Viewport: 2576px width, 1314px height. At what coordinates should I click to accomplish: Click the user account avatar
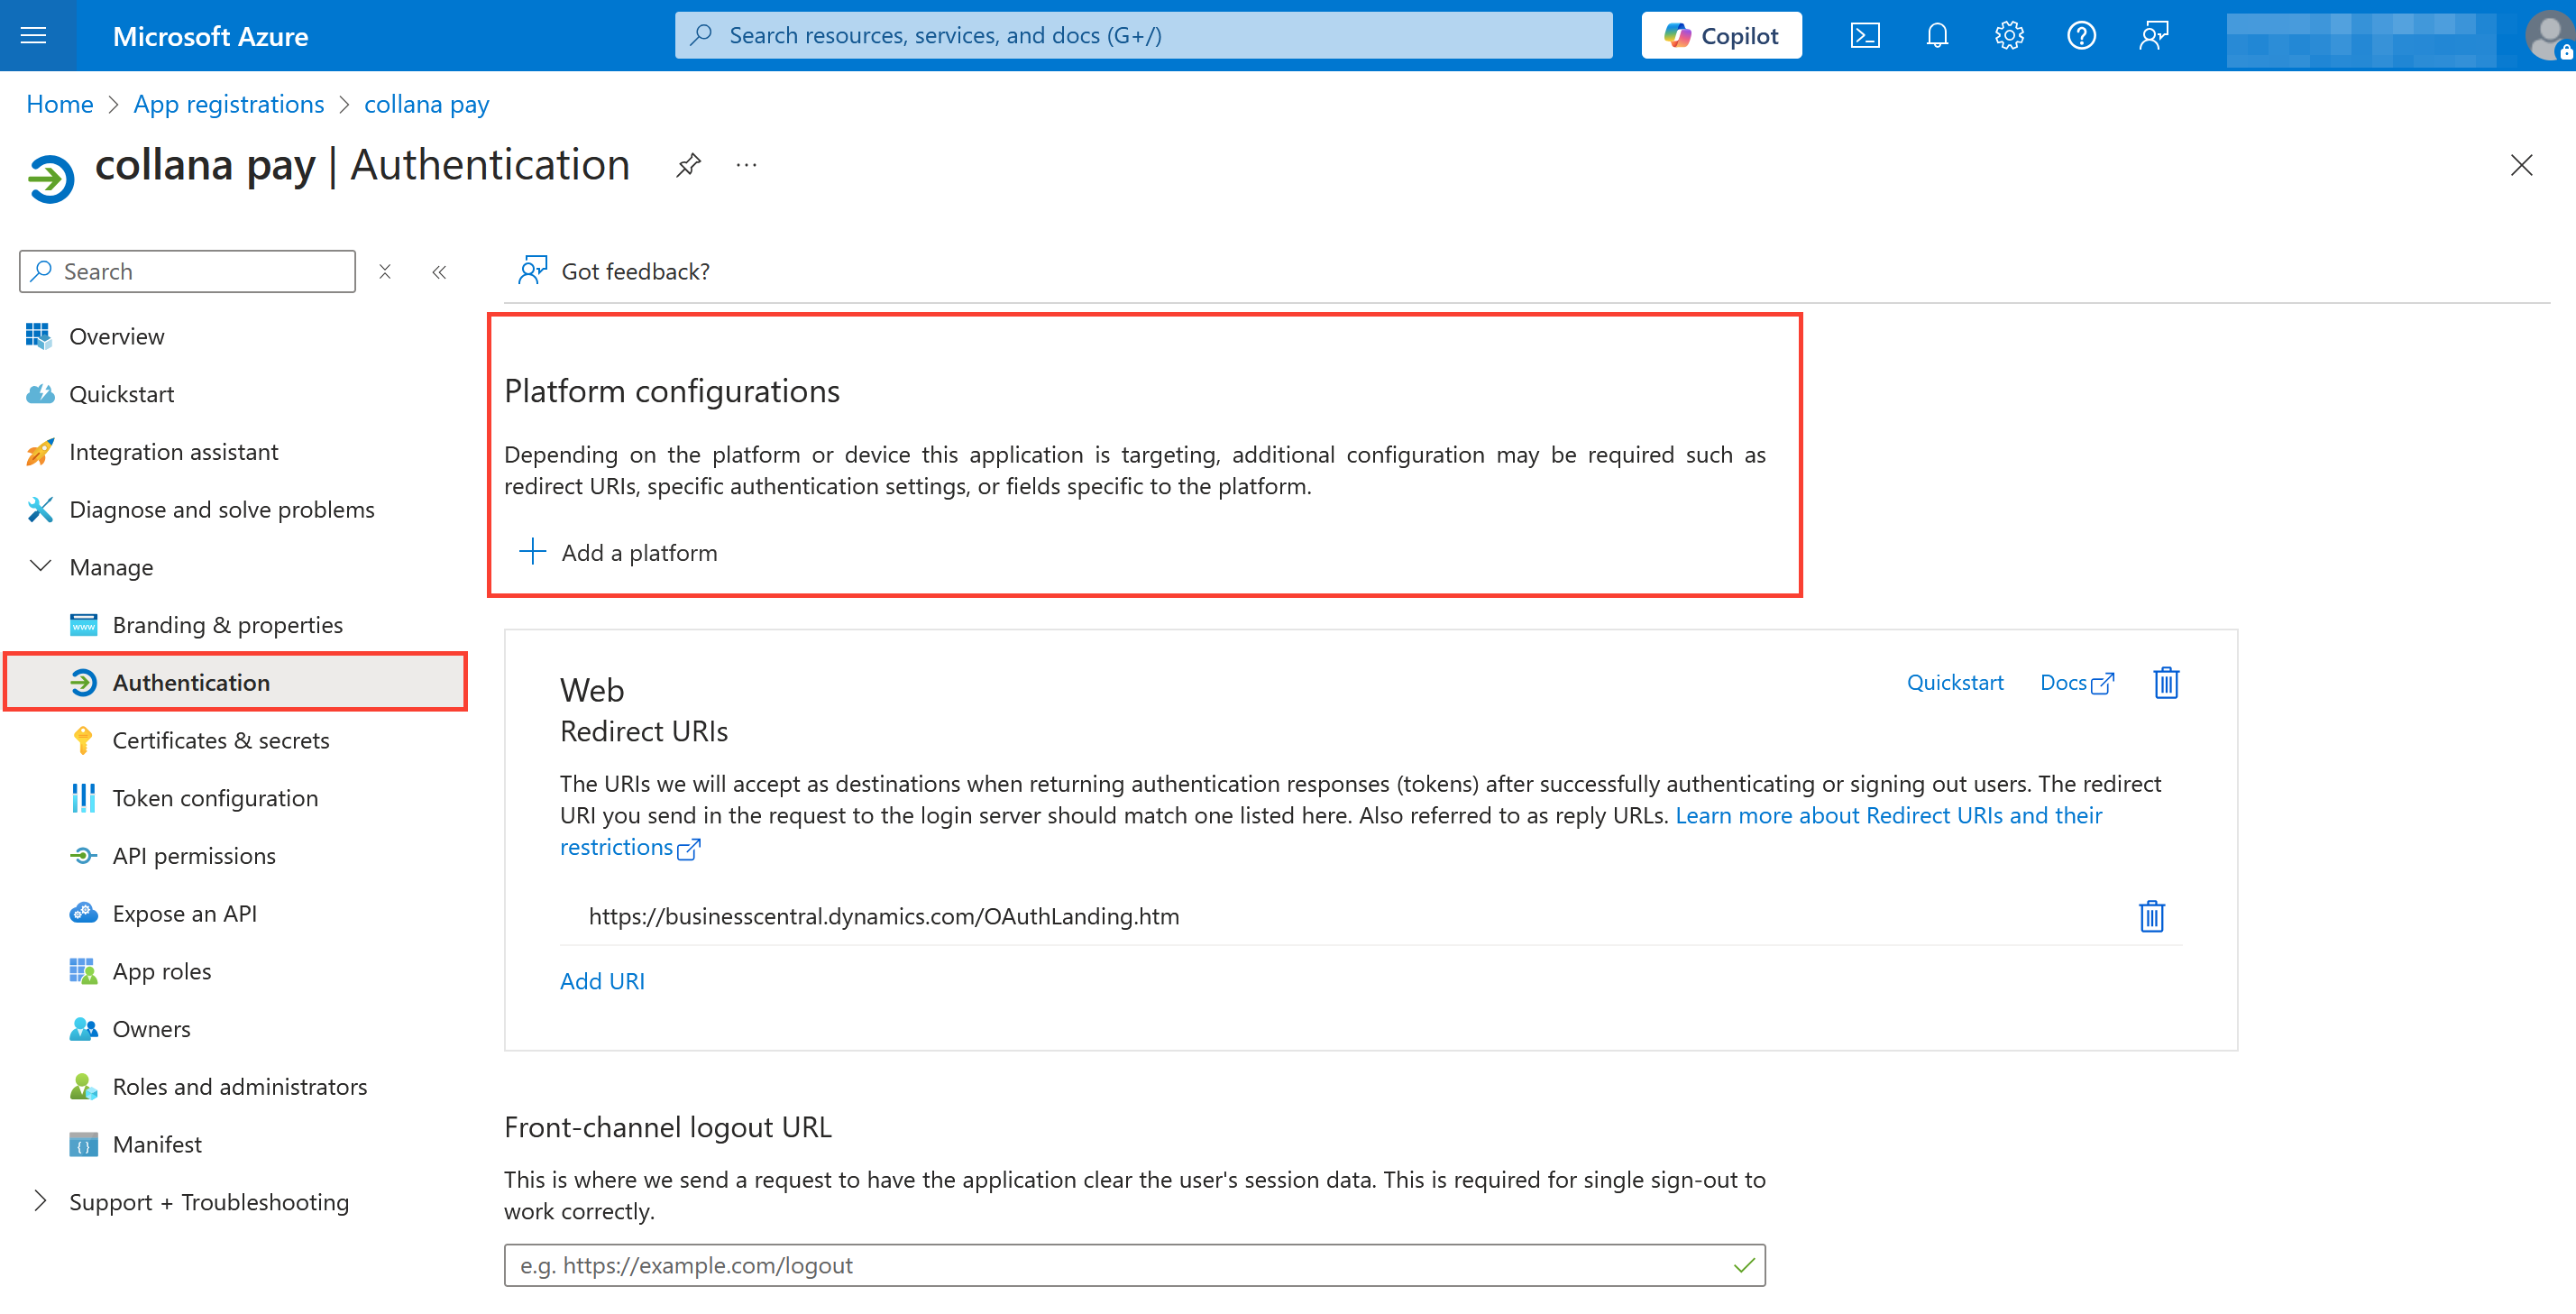tap(2549, 36)
